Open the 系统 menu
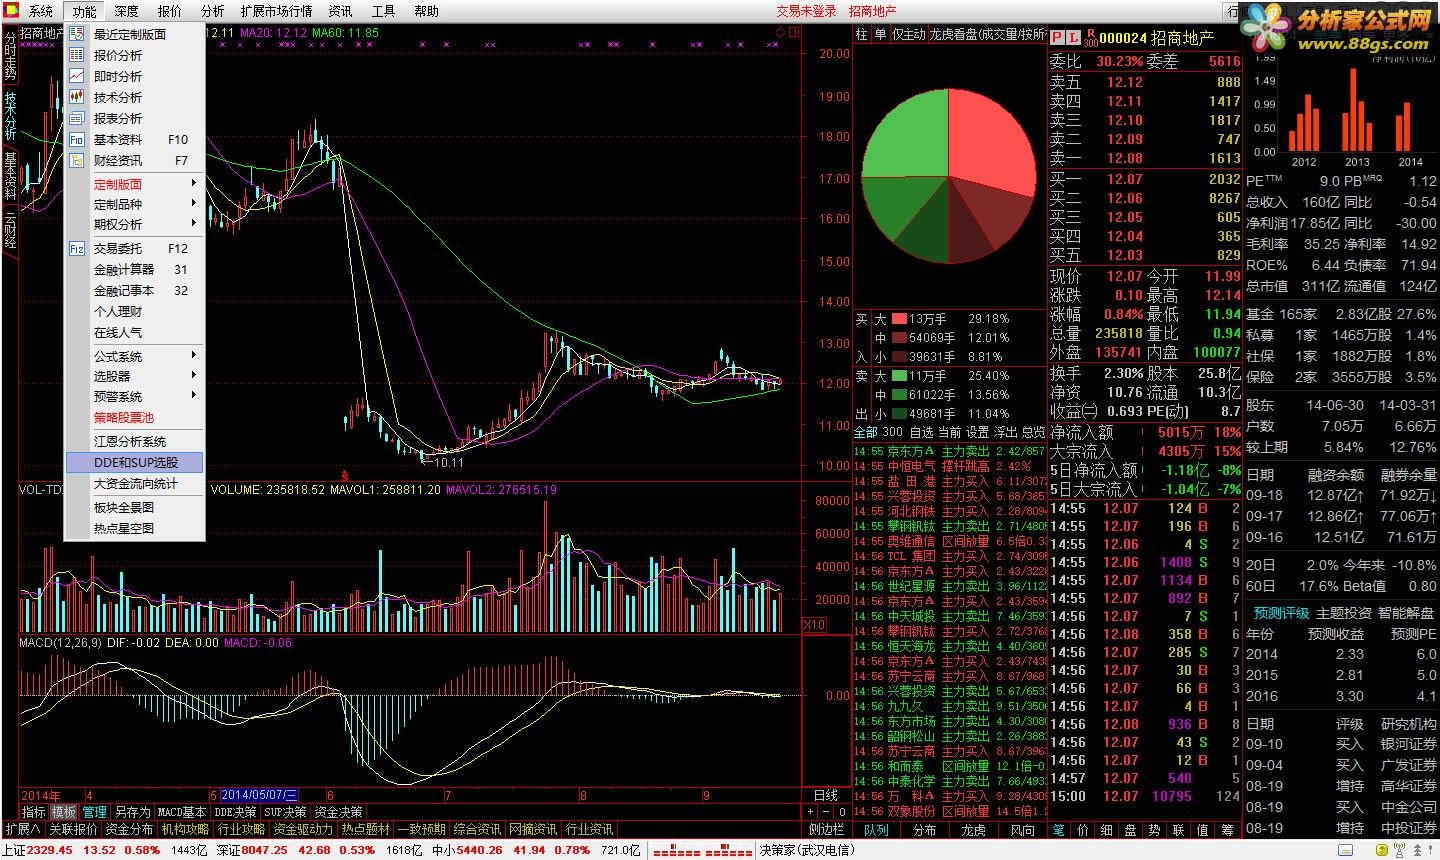The height and width of the screenshot is (860, 1440). pos(40,11)
